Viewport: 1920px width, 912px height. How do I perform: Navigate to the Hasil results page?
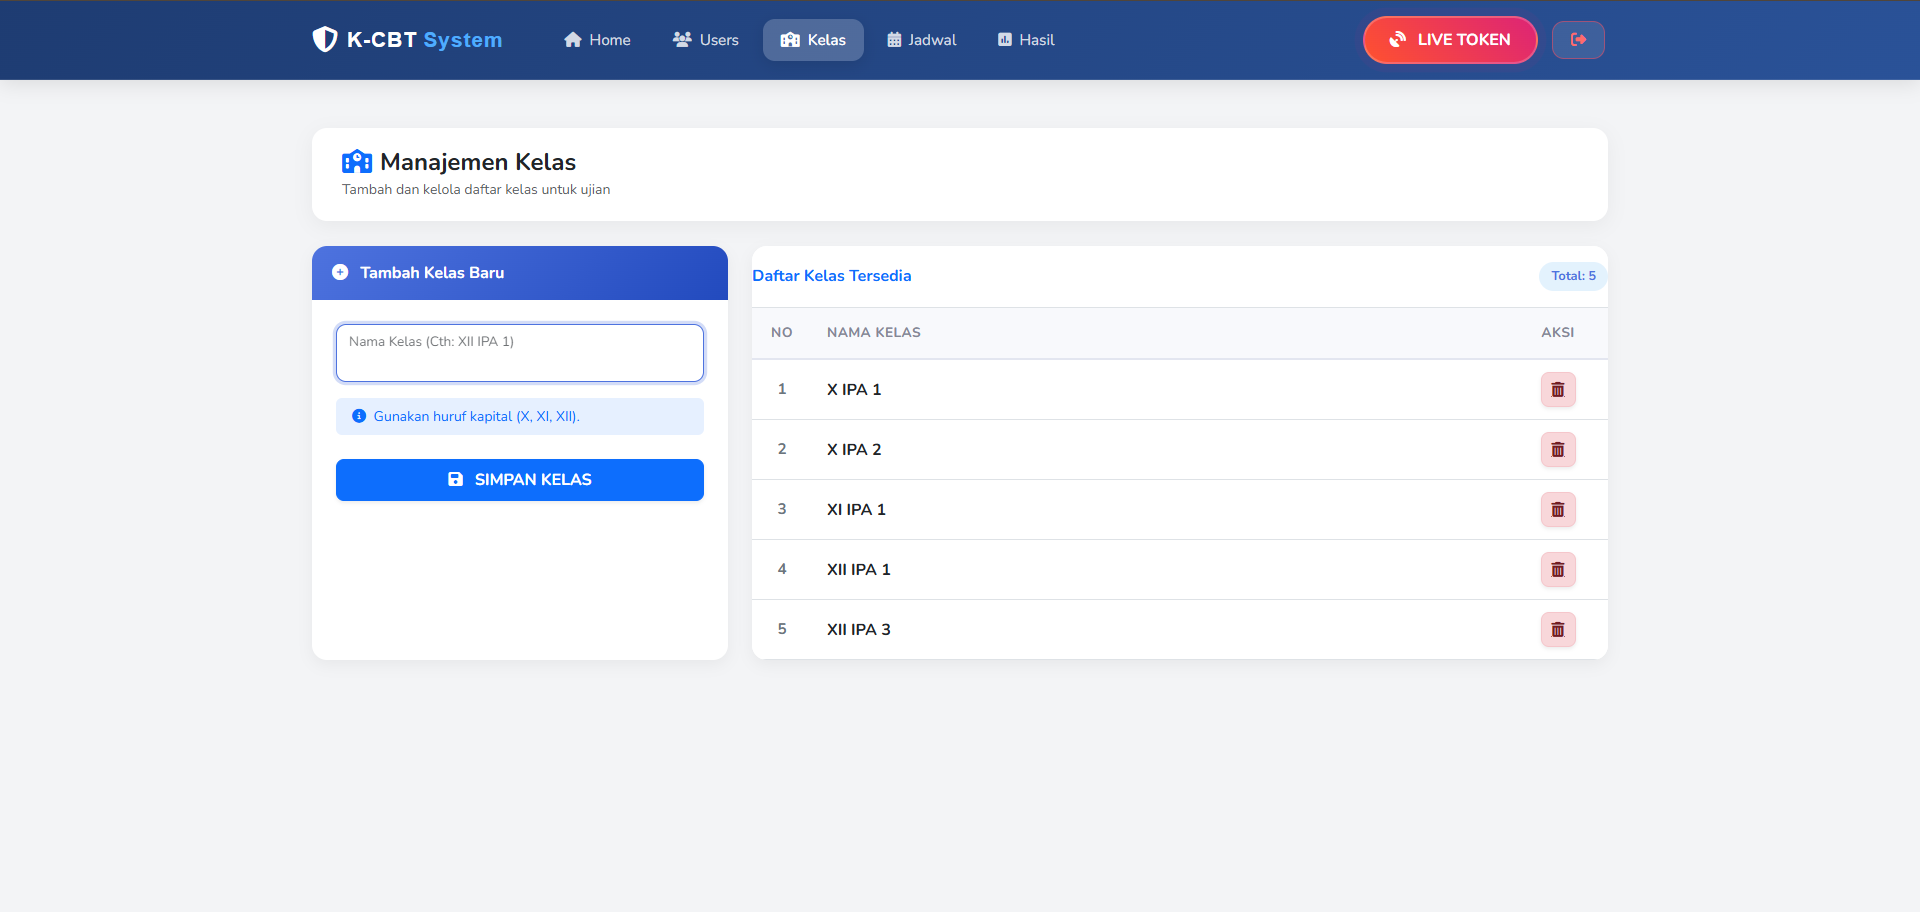click(1026, 40)
